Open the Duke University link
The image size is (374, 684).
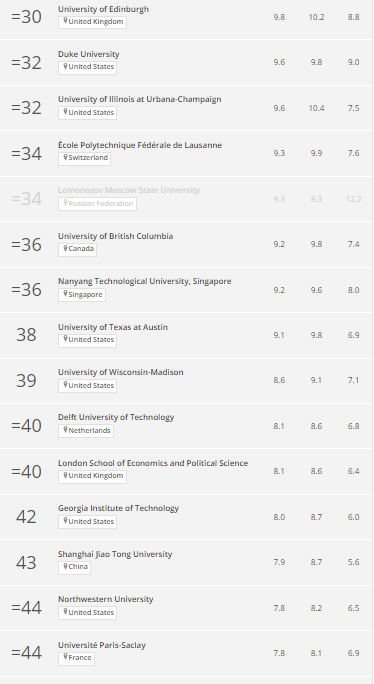89,54
